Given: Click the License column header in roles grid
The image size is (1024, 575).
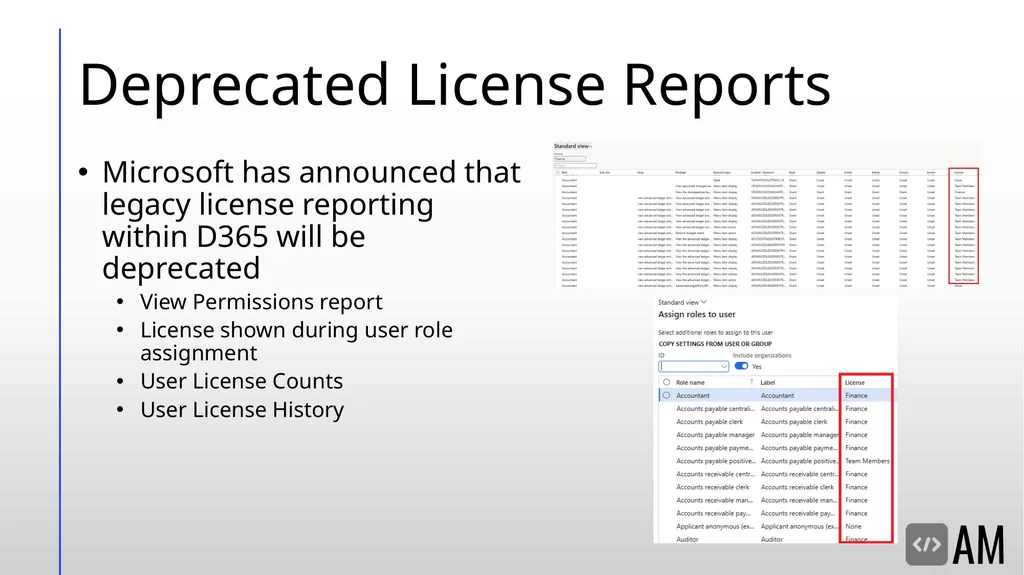Looking at the screenshot, I should point(854,382).
